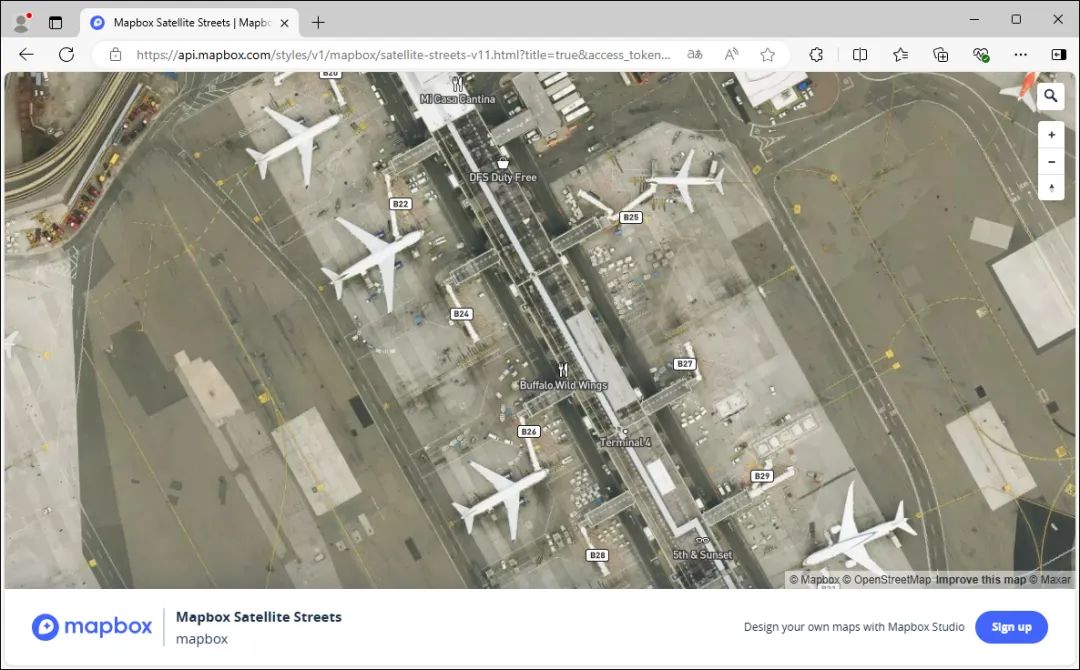Screen dimensions: 1080x670
Task: Add page to favorites star icon
Action: 767,54
